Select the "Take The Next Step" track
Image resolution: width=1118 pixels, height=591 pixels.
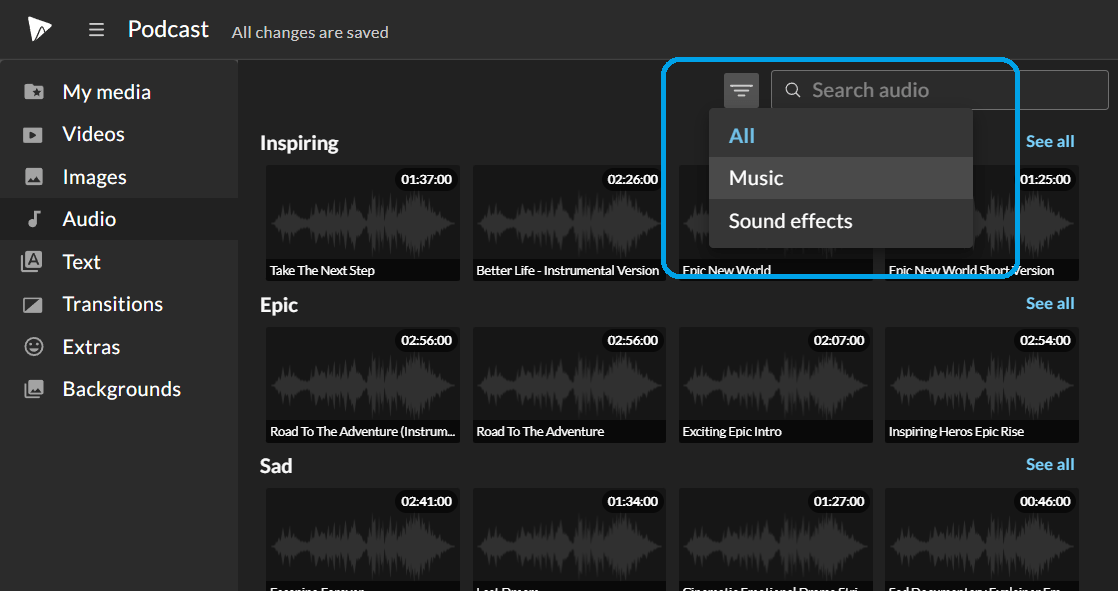[362, 222]
